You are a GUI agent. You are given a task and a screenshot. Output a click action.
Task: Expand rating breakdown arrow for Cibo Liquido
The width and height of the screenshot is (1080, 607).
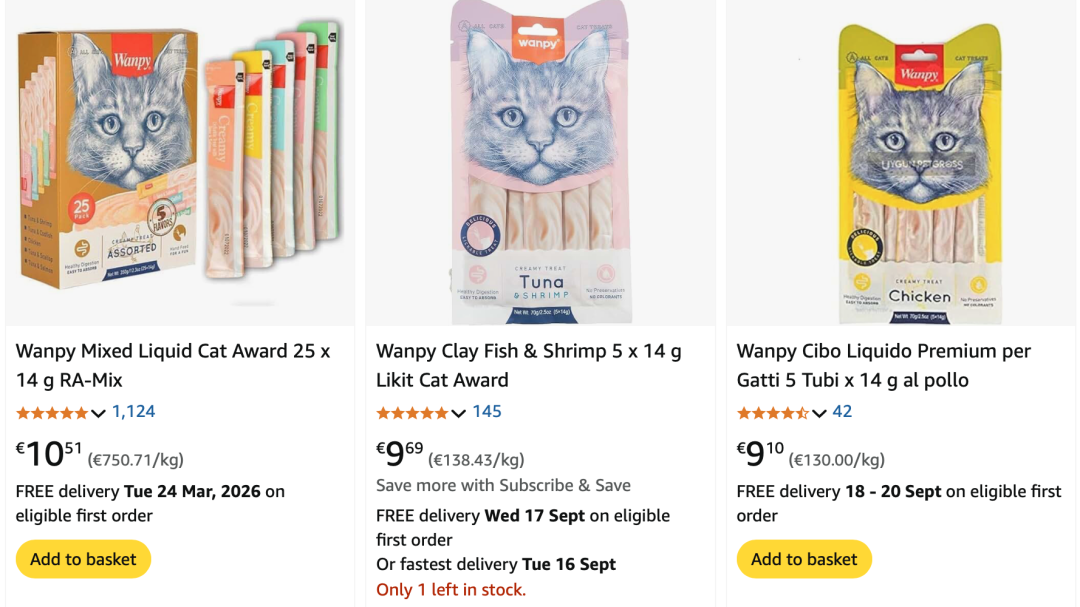[819, 413]
